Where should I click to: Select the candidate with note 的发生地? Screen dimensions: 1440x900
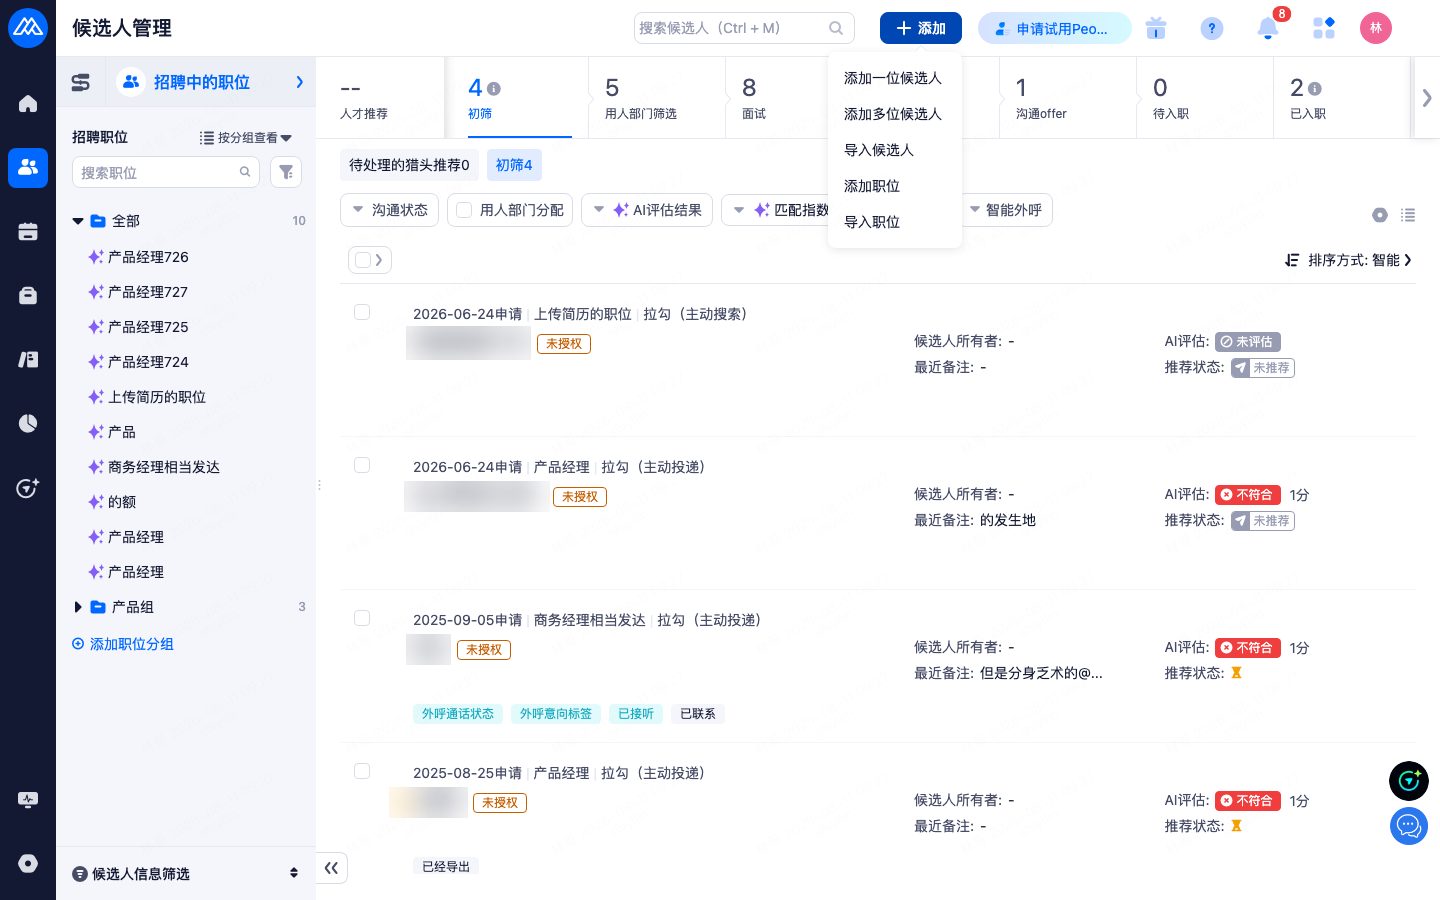[x=362, y=465]
